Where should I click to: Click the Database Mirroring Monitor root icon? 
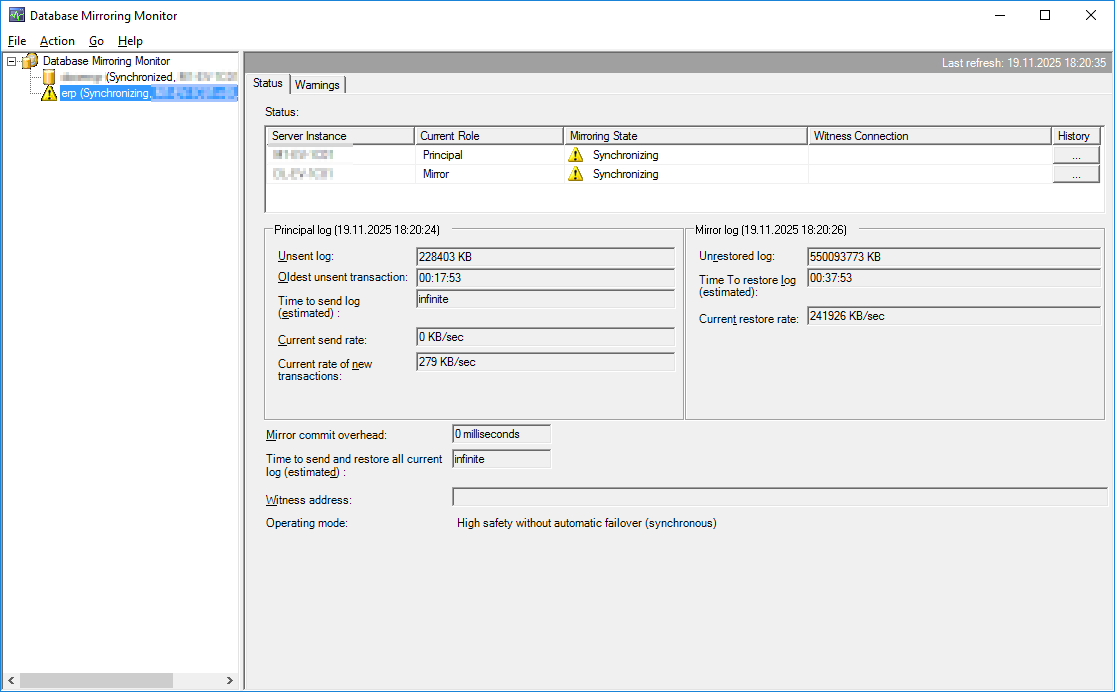[30, 61]
